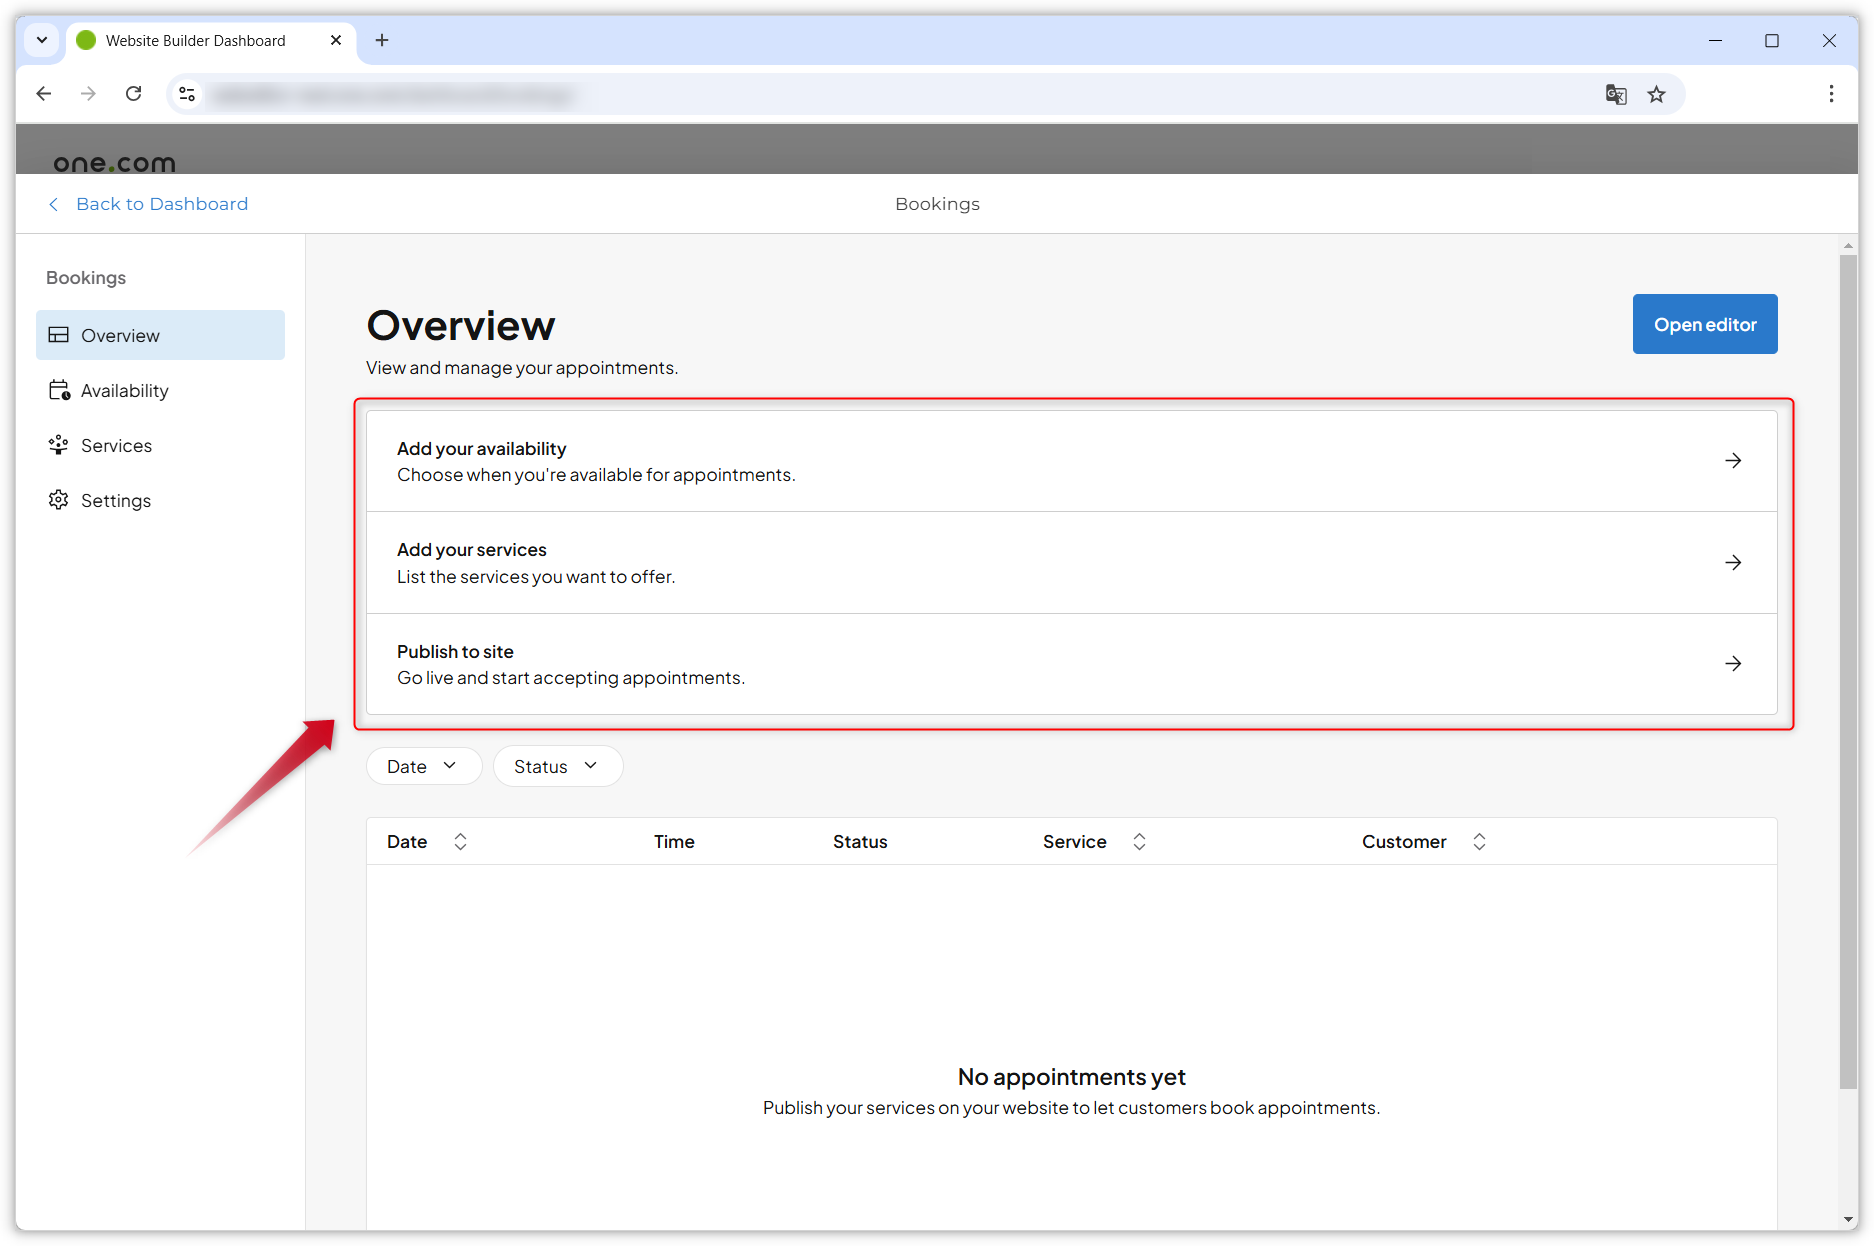Open the Date filter dropdown
The image size is (1874, 1246).
[423, 766]
